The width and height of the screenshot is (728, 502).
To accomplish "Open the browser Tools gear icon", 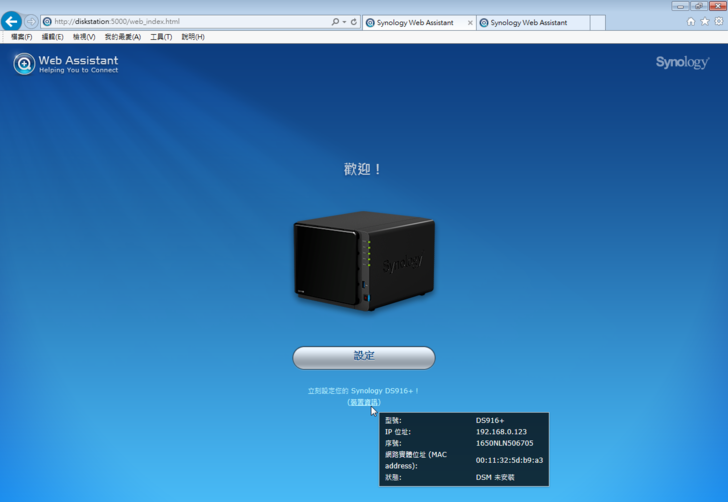I will click(719, 21).
